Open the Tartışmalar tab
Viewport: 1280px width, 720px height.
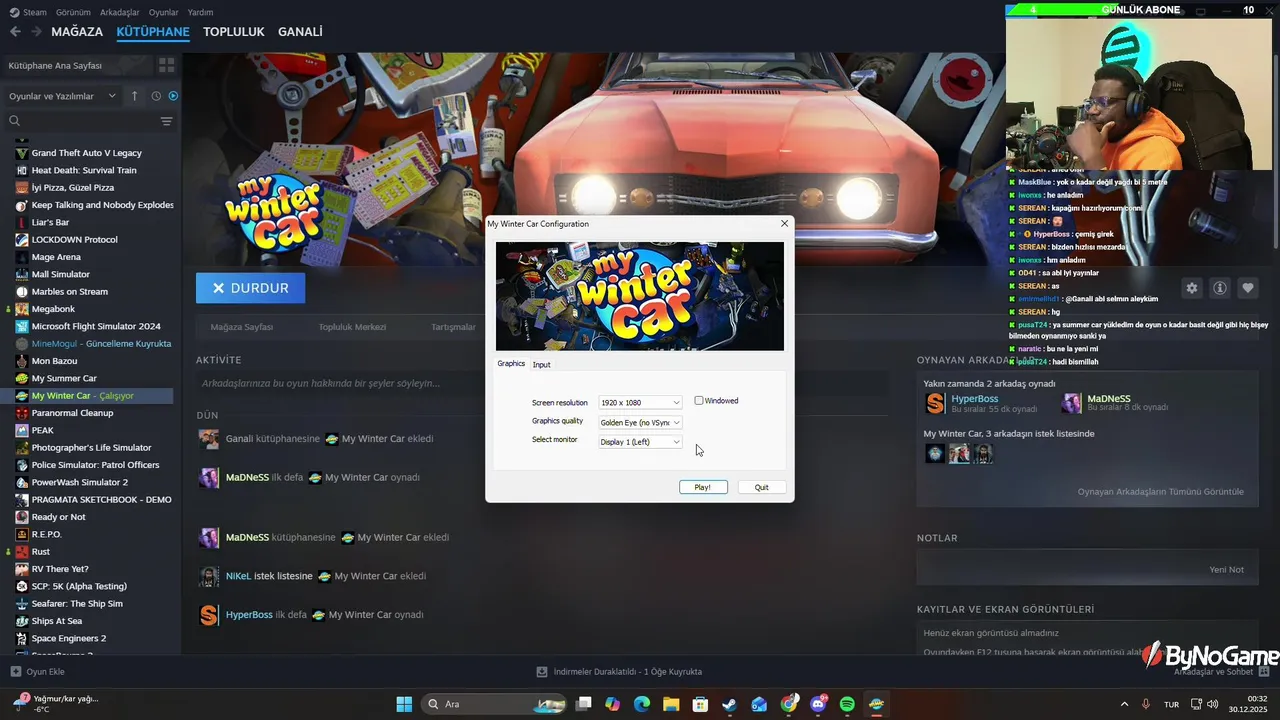coord(453,327)
